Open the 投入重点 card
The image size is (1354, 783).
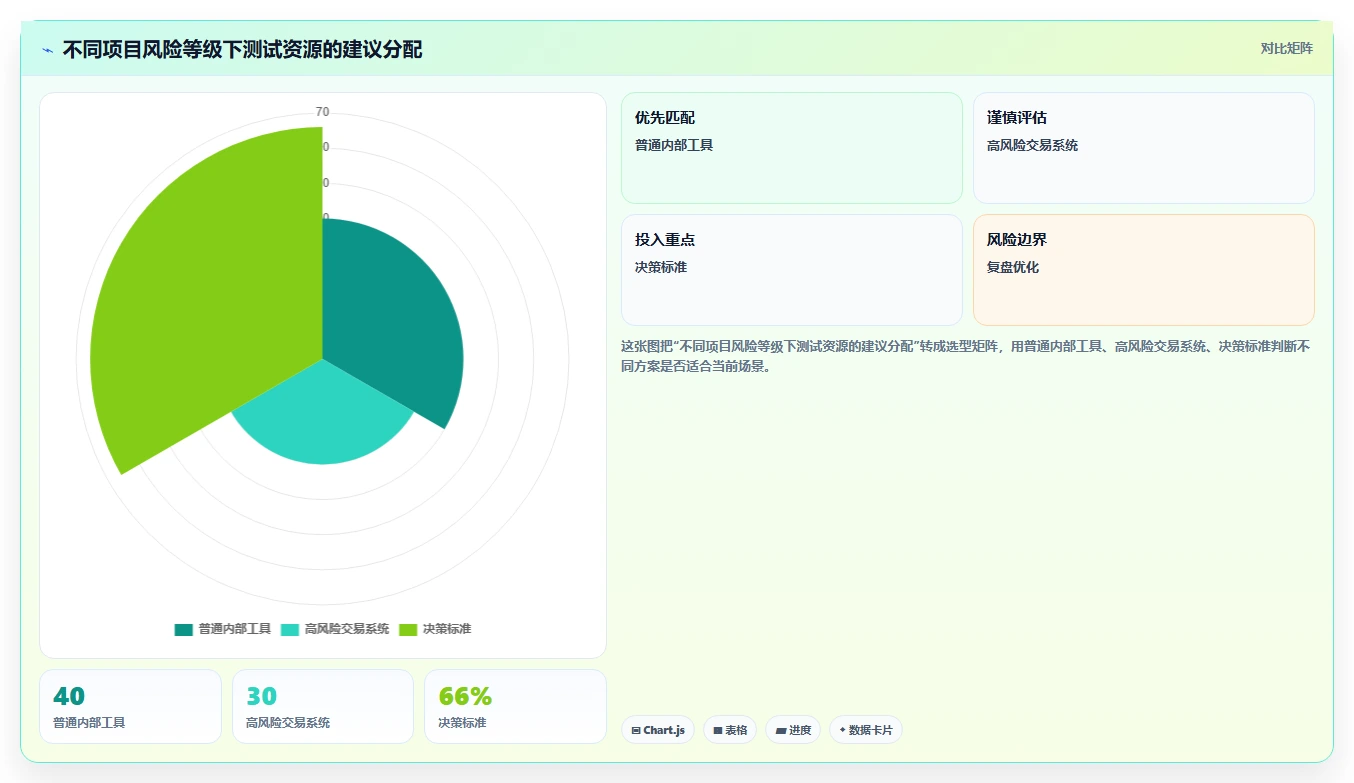pos(791,270)
